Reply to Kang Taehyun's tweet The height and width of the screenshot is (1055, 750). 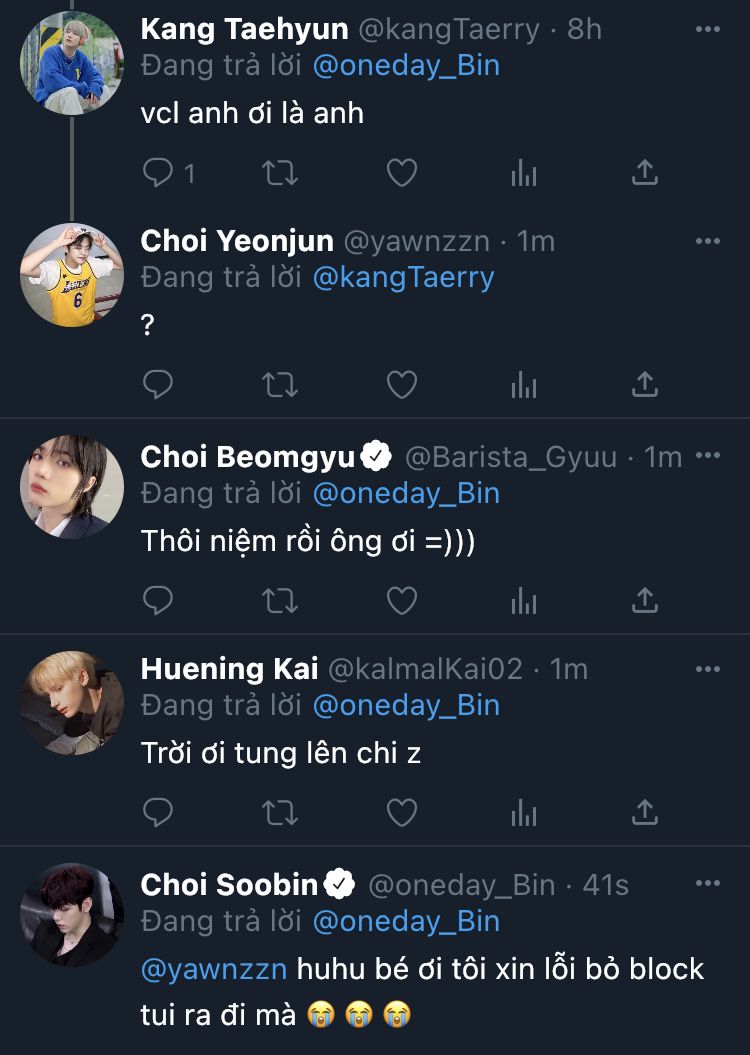[x=159, y=173]
